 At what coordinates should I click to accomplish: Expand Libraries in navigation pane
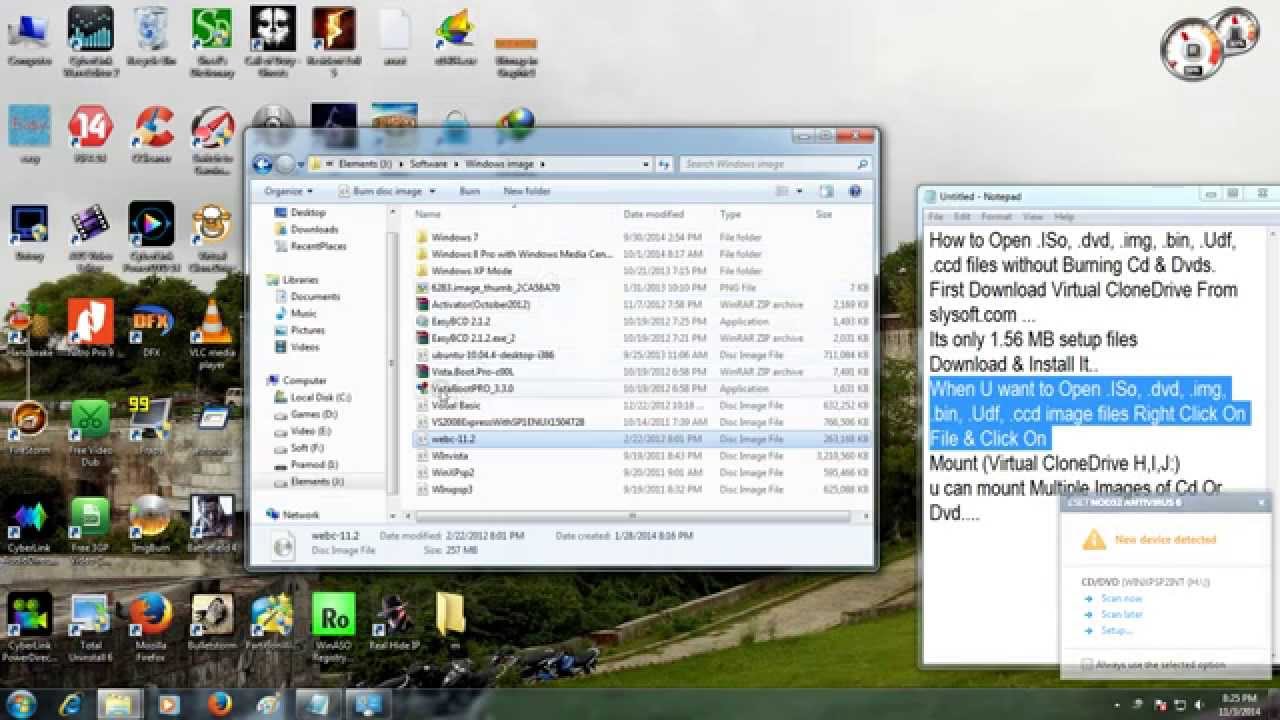[272, 280]
